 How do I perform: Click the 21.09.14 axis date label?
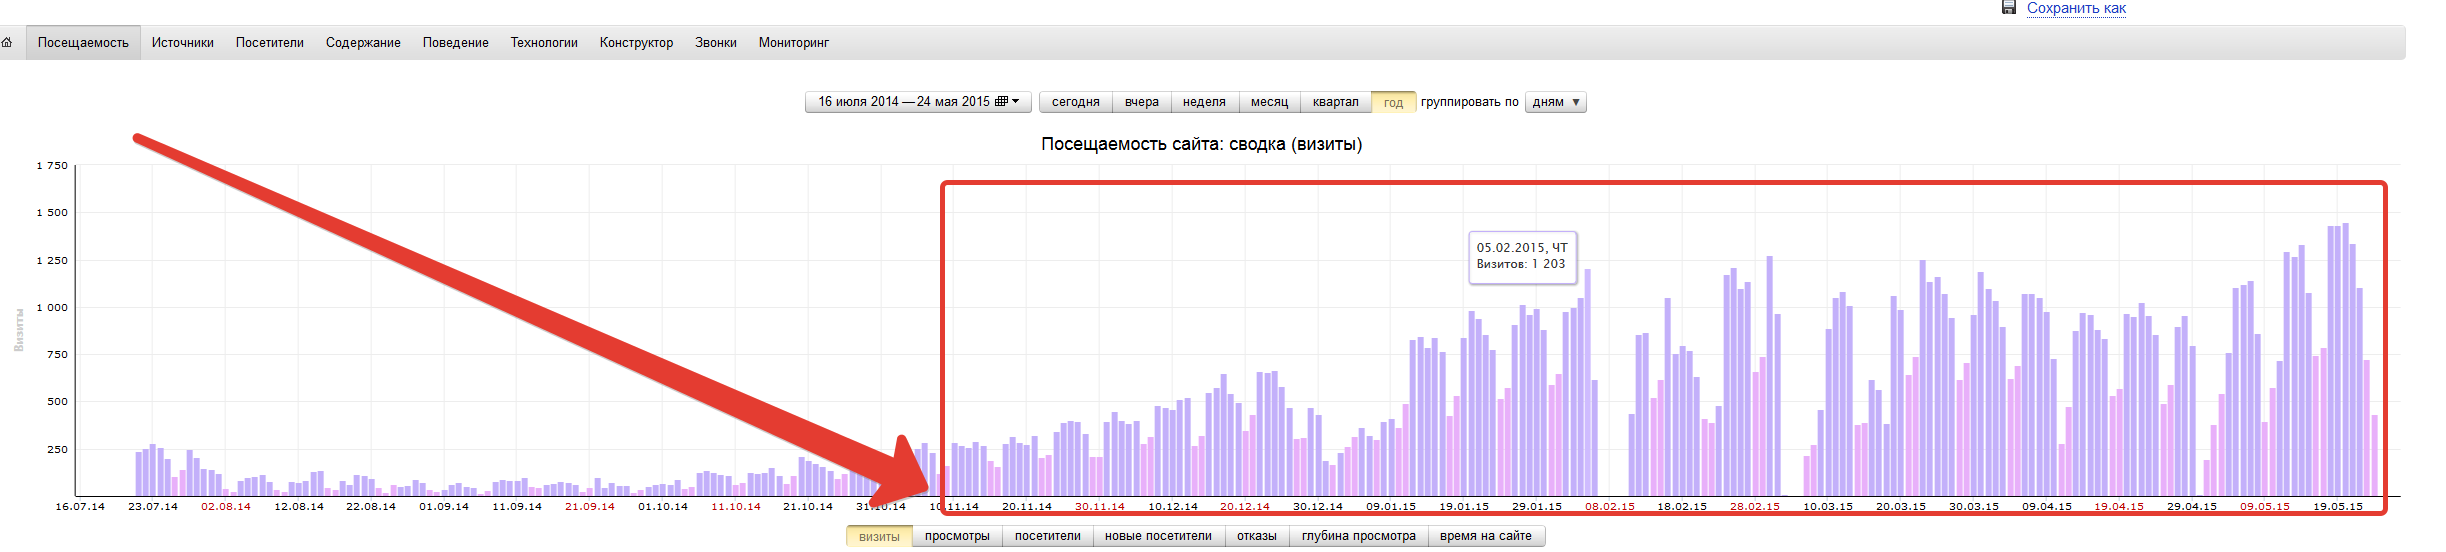coord(590,506)
